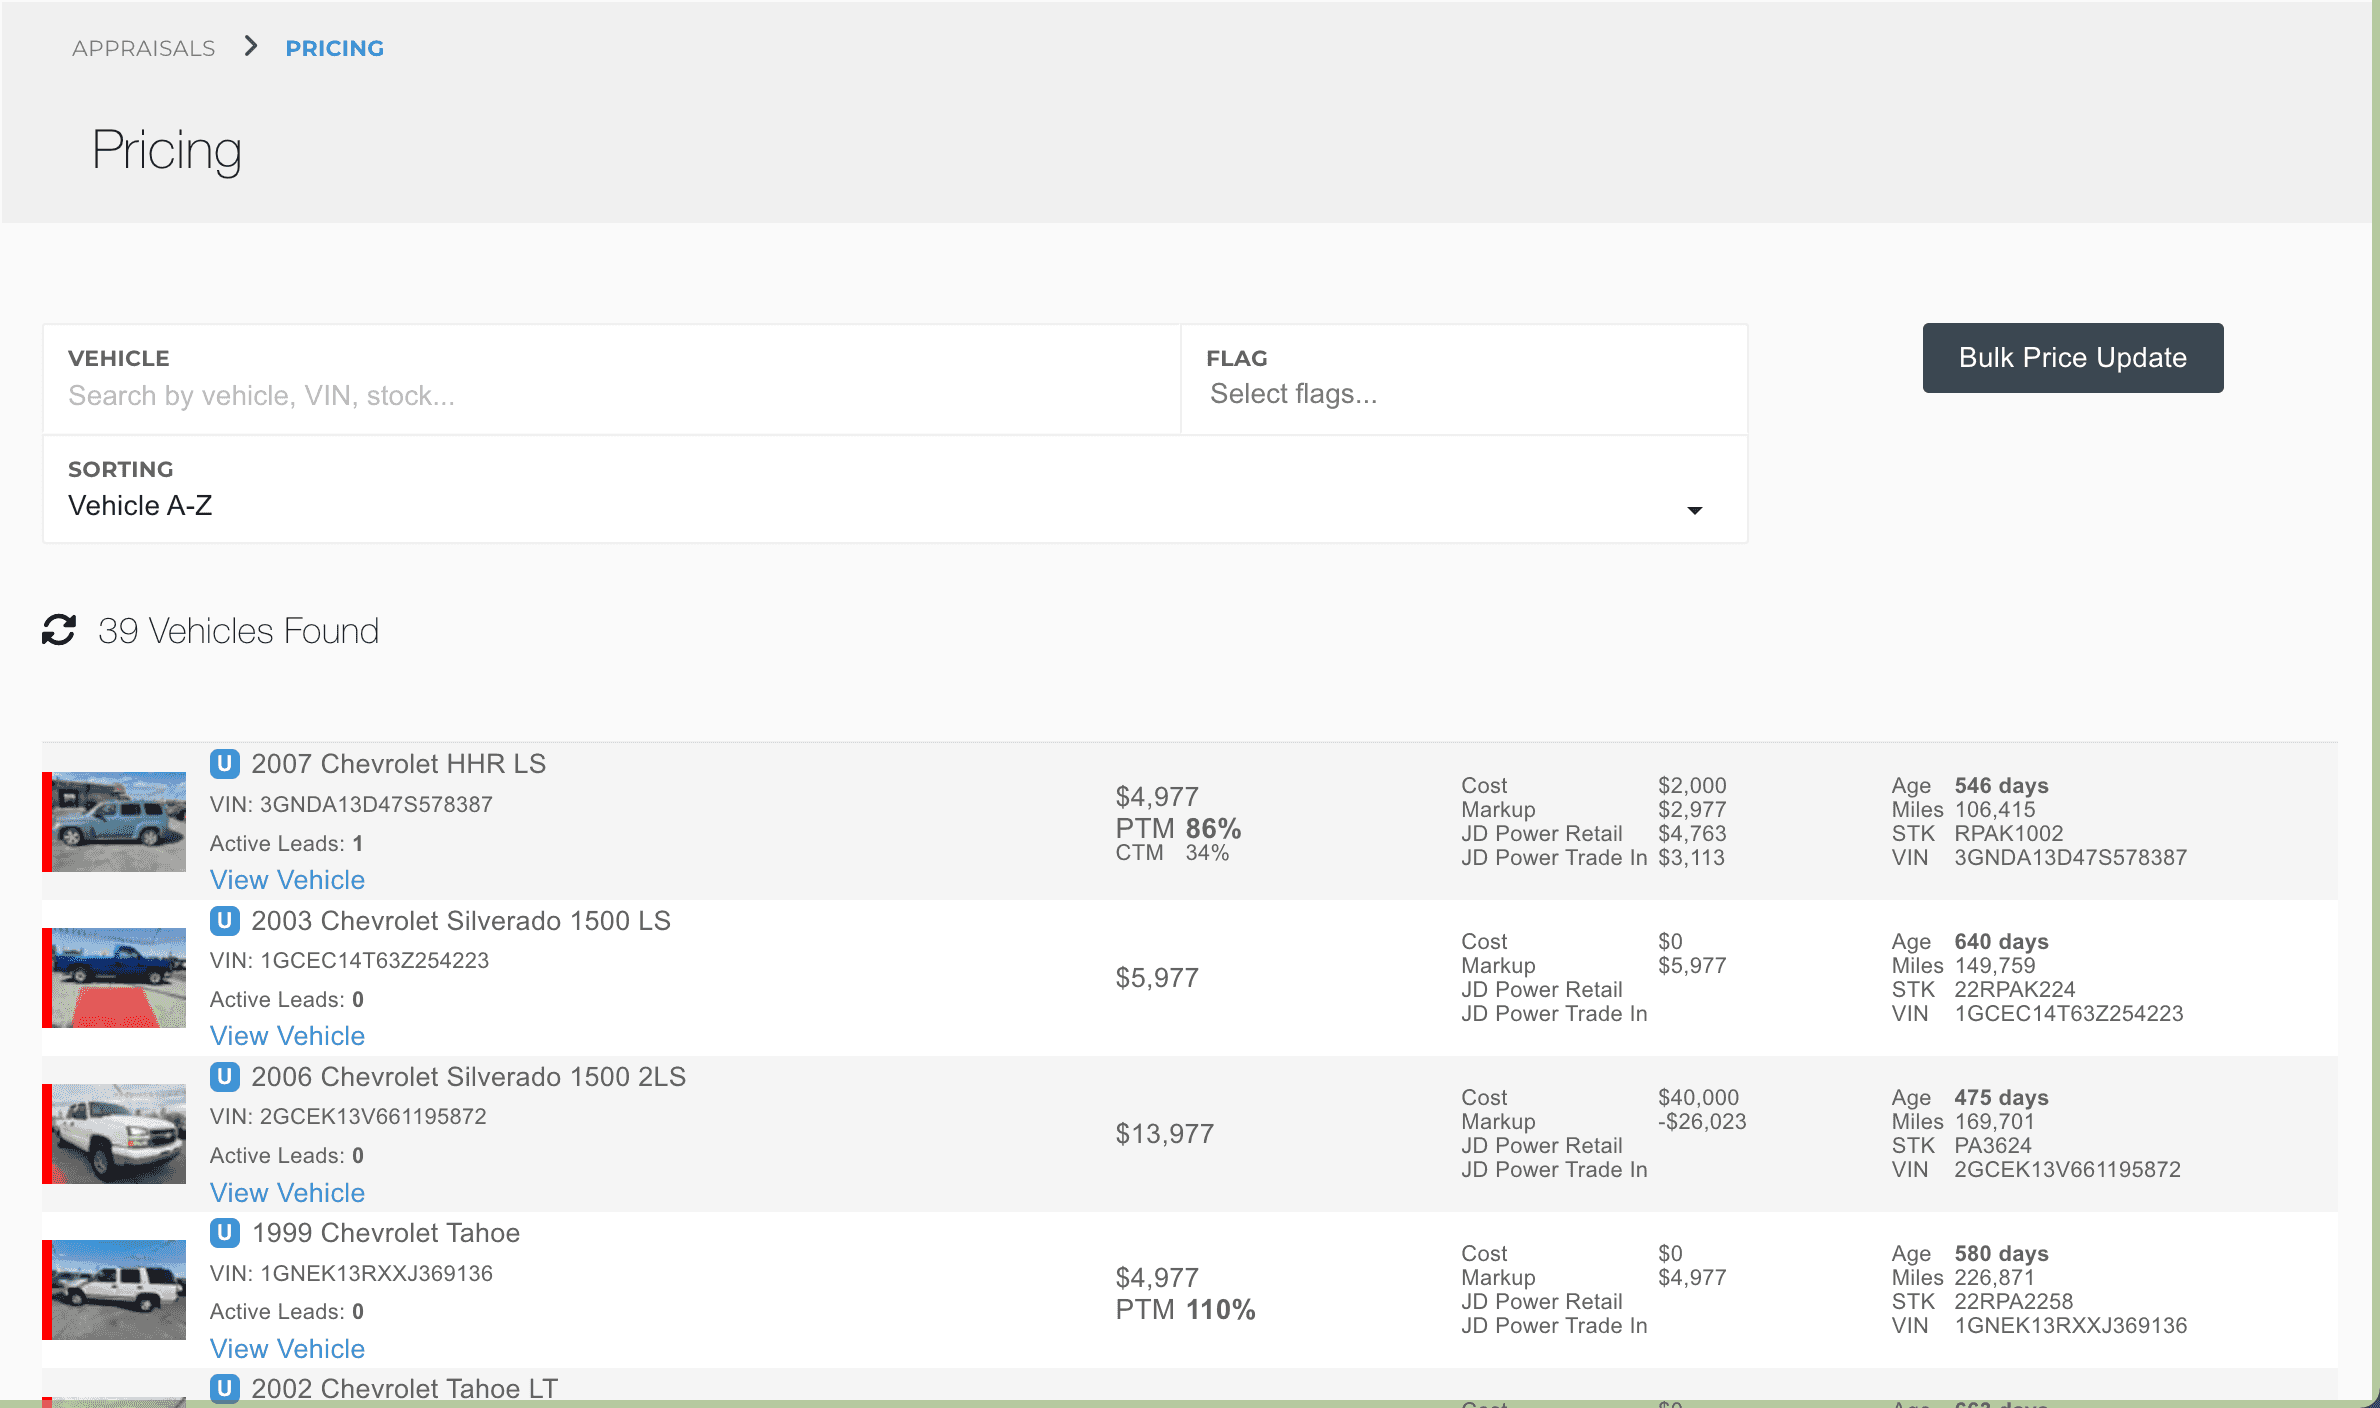The image size is (2380, 1408).
Task: Click the refresh vehicles icon
Action: coord(59,630)
